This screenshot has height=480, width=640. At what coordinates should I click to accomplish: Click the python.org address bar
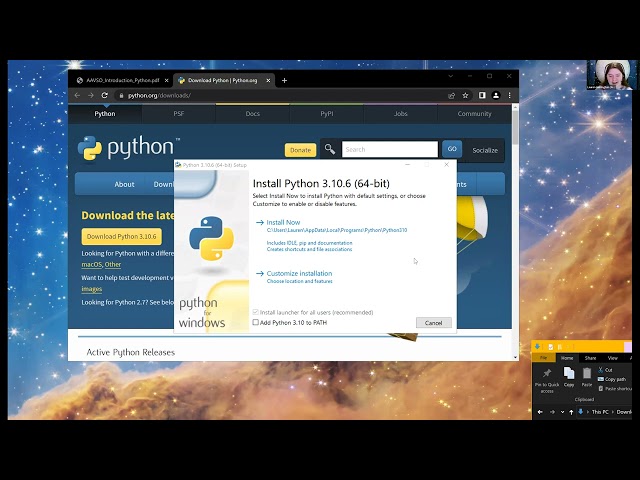click(282, 95)
